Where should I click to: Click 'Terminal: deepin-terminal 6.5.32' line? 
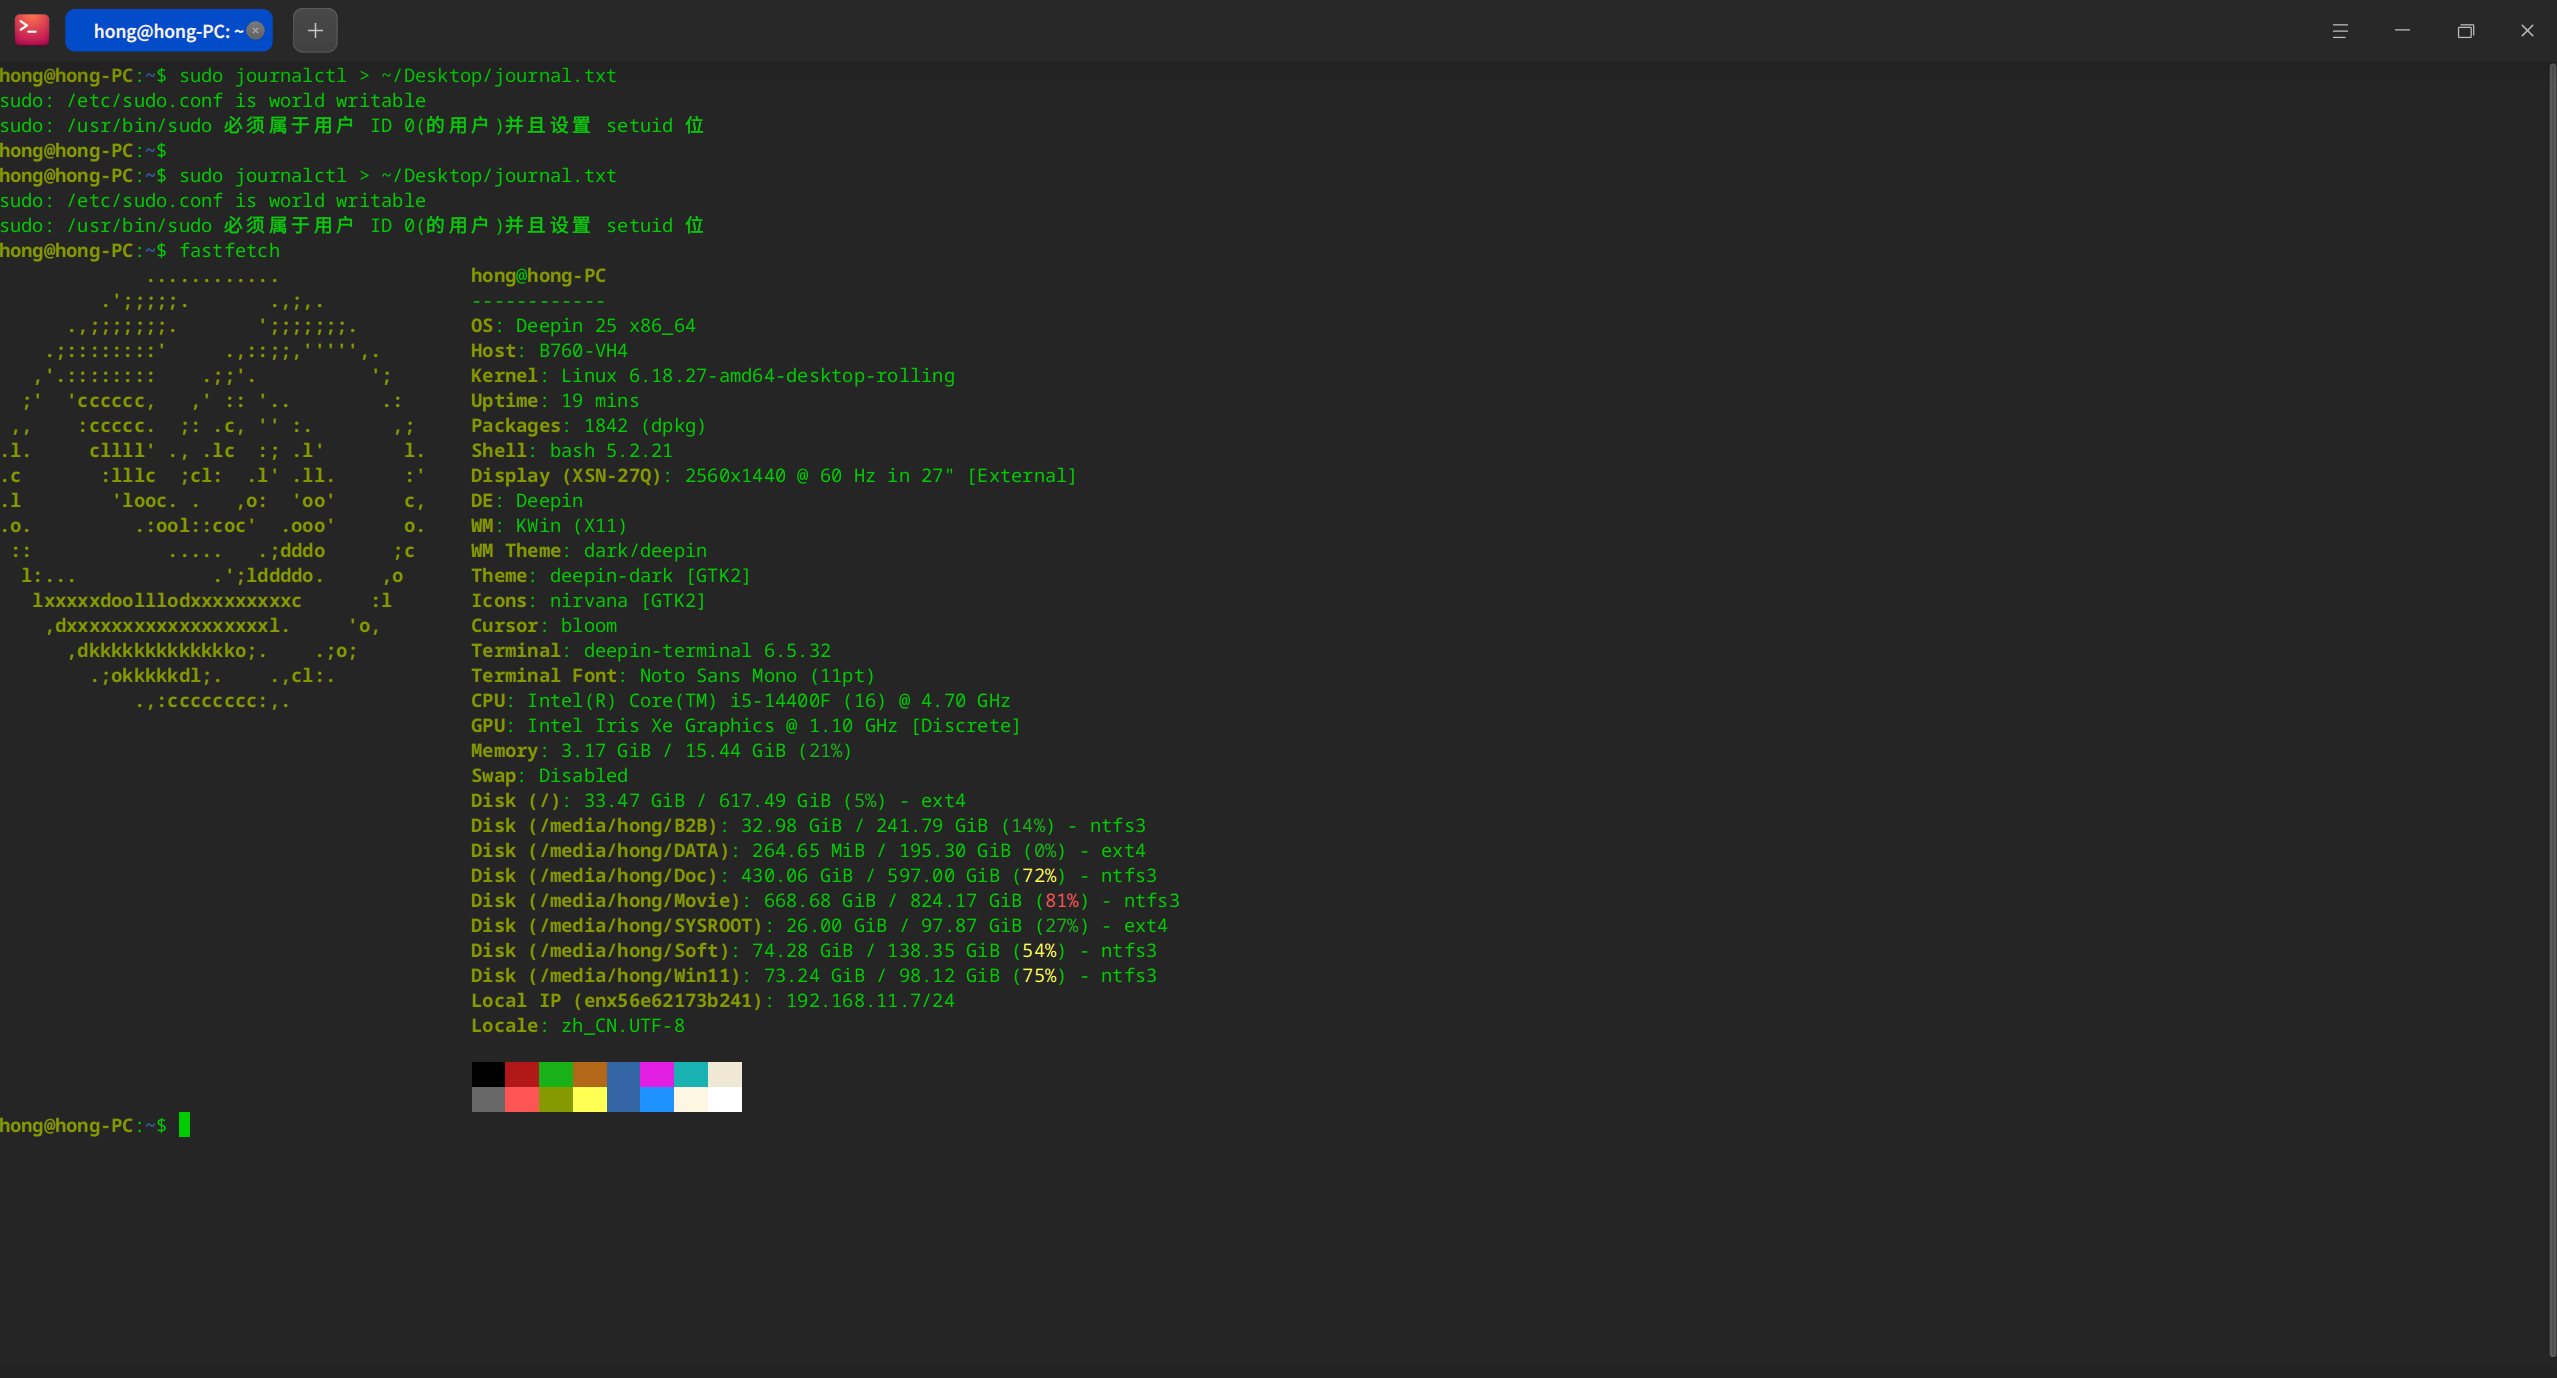tap(651, 651)
